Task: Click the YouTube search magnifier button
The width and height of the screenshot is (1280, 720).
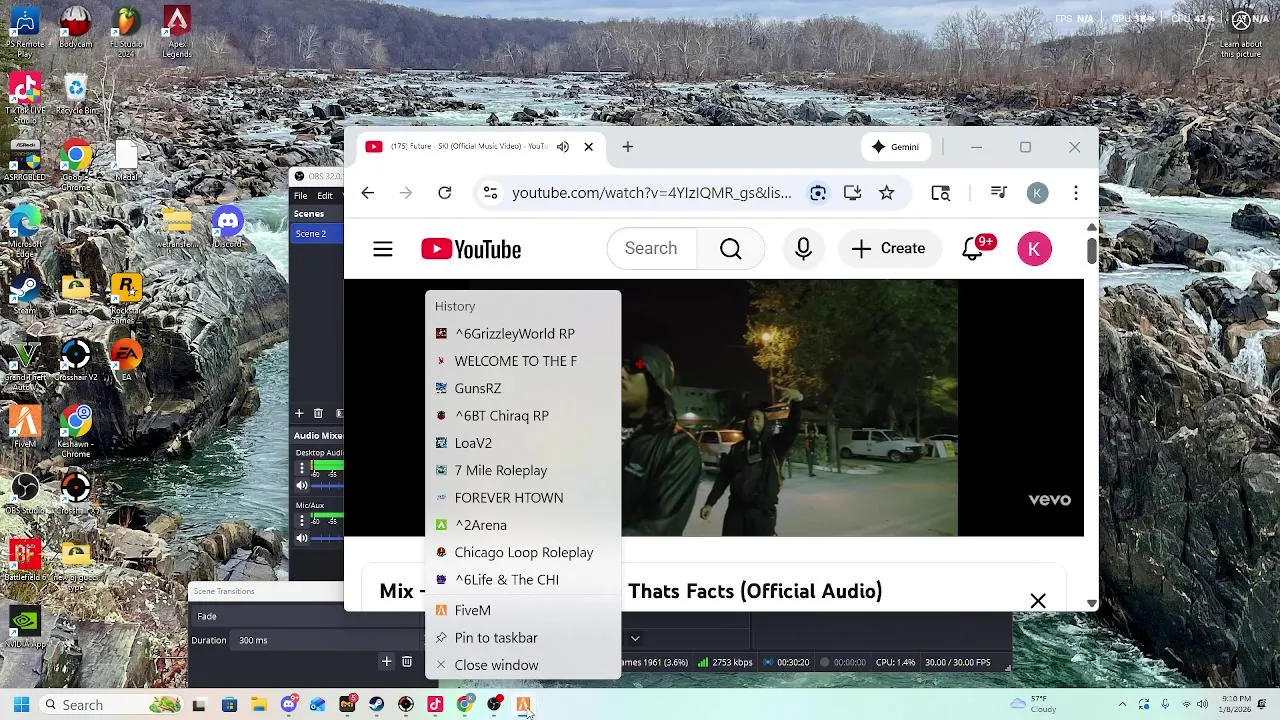Action: [x=731, y=249]
